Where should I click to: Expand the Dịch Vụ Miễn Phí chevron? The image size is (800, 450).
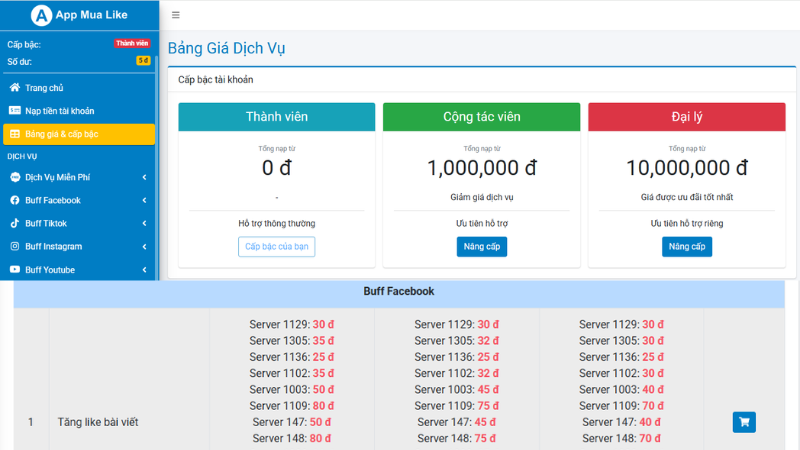(x=144, y=177)
